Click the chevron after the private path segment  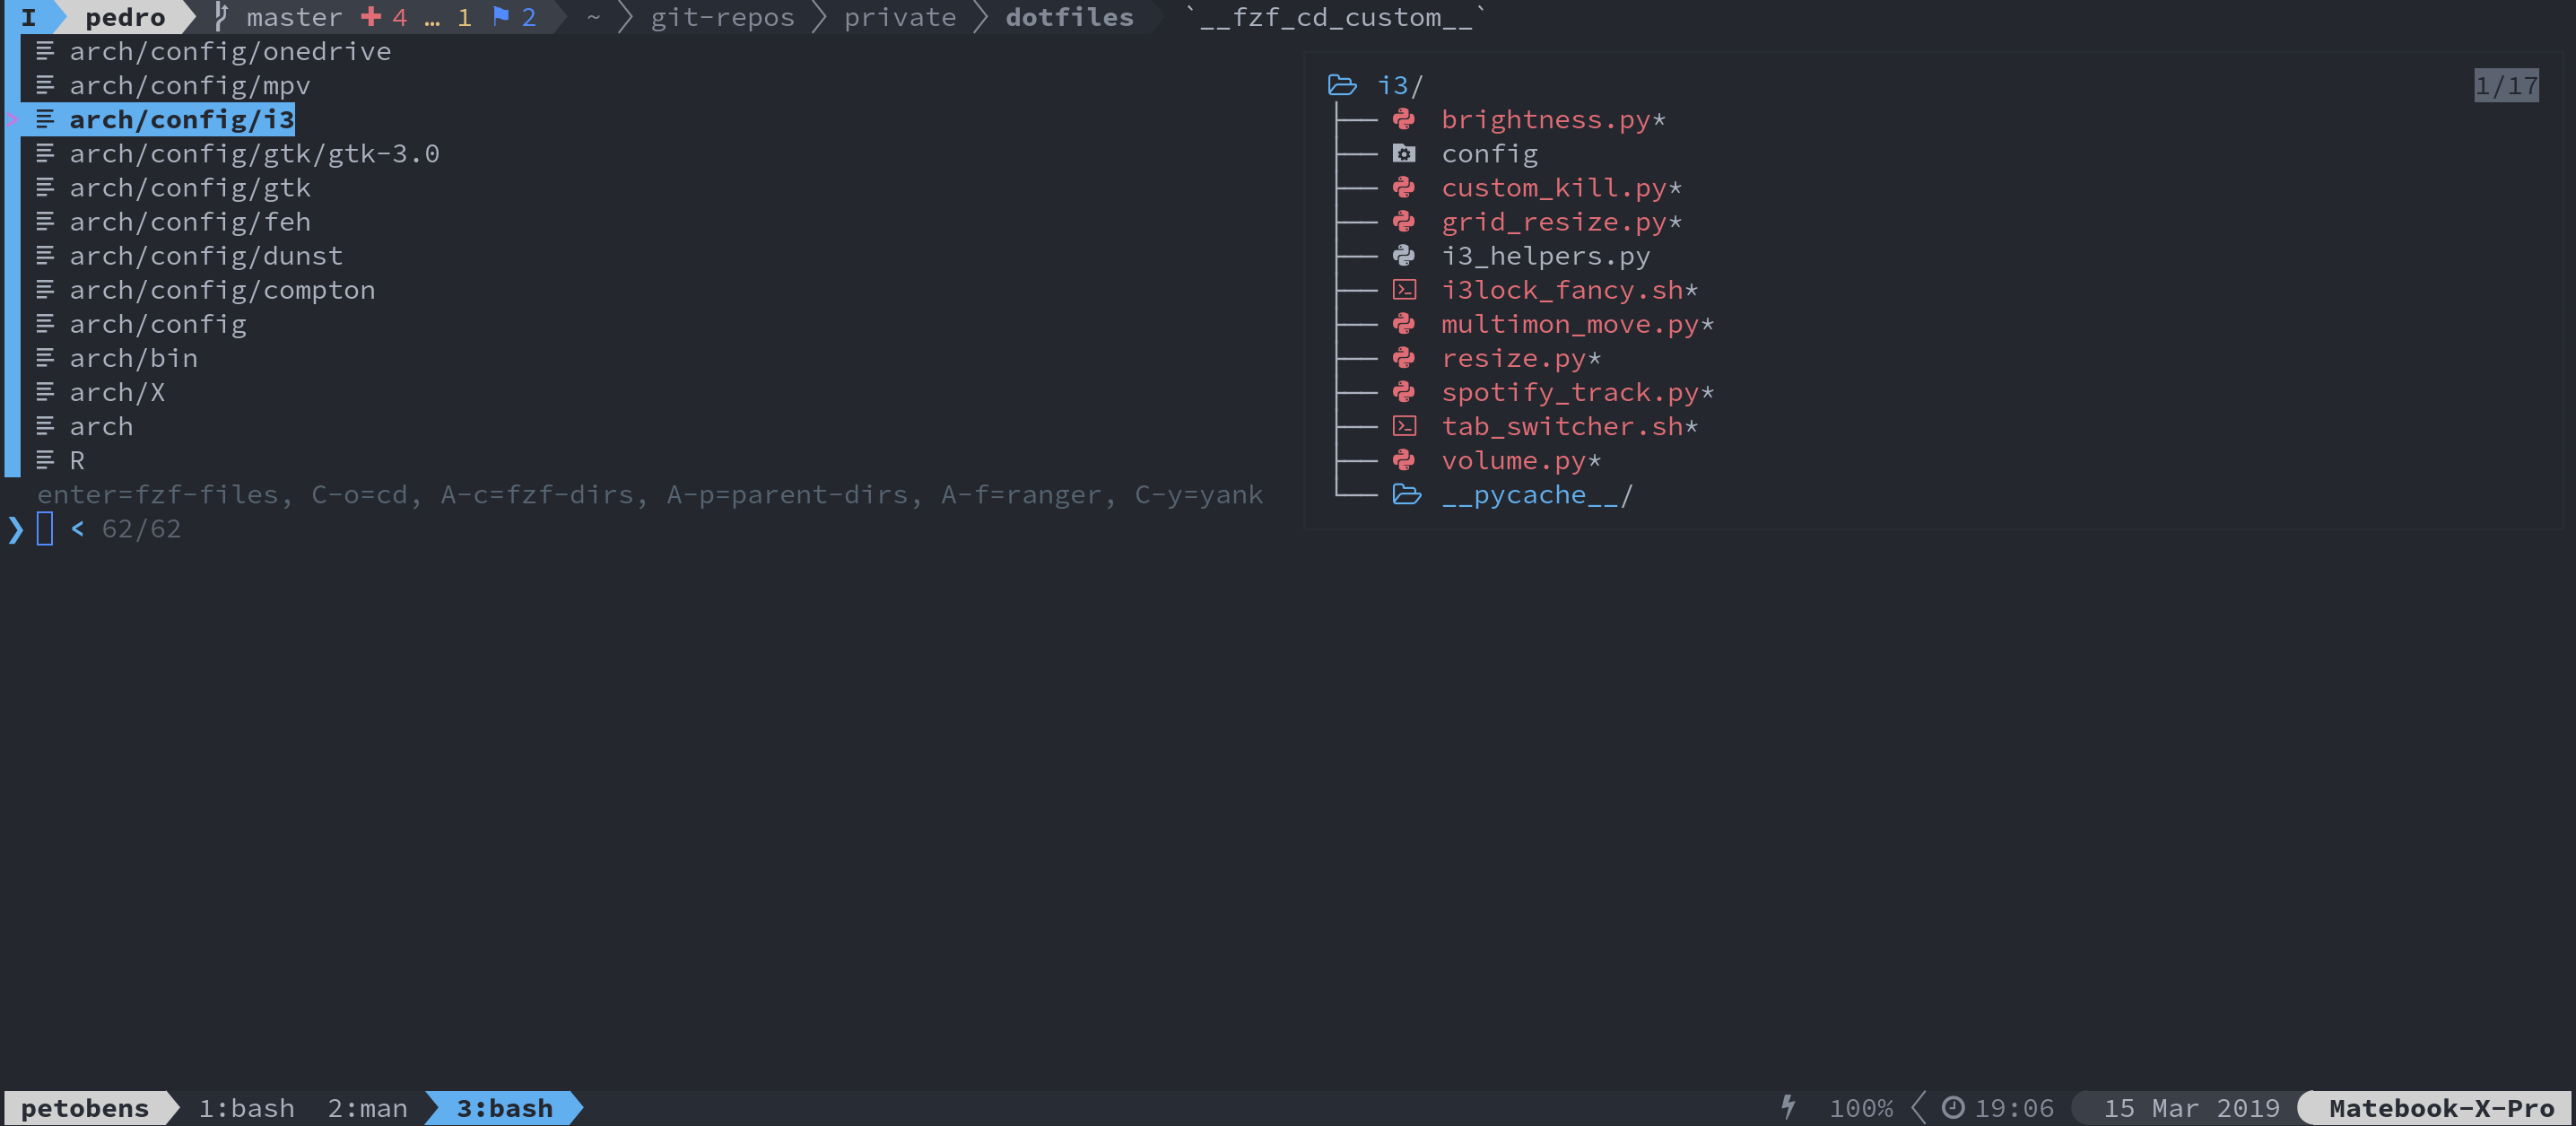983,16
